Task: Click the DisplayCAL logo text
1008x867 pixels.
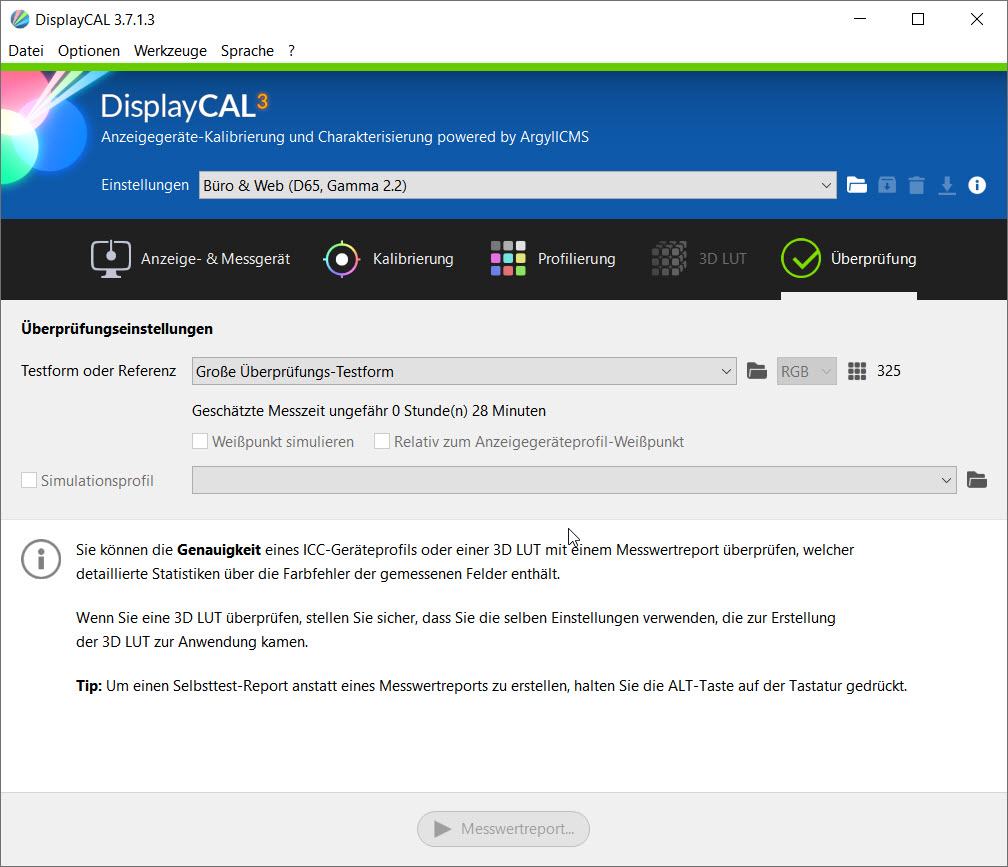Action: (184, 106)
